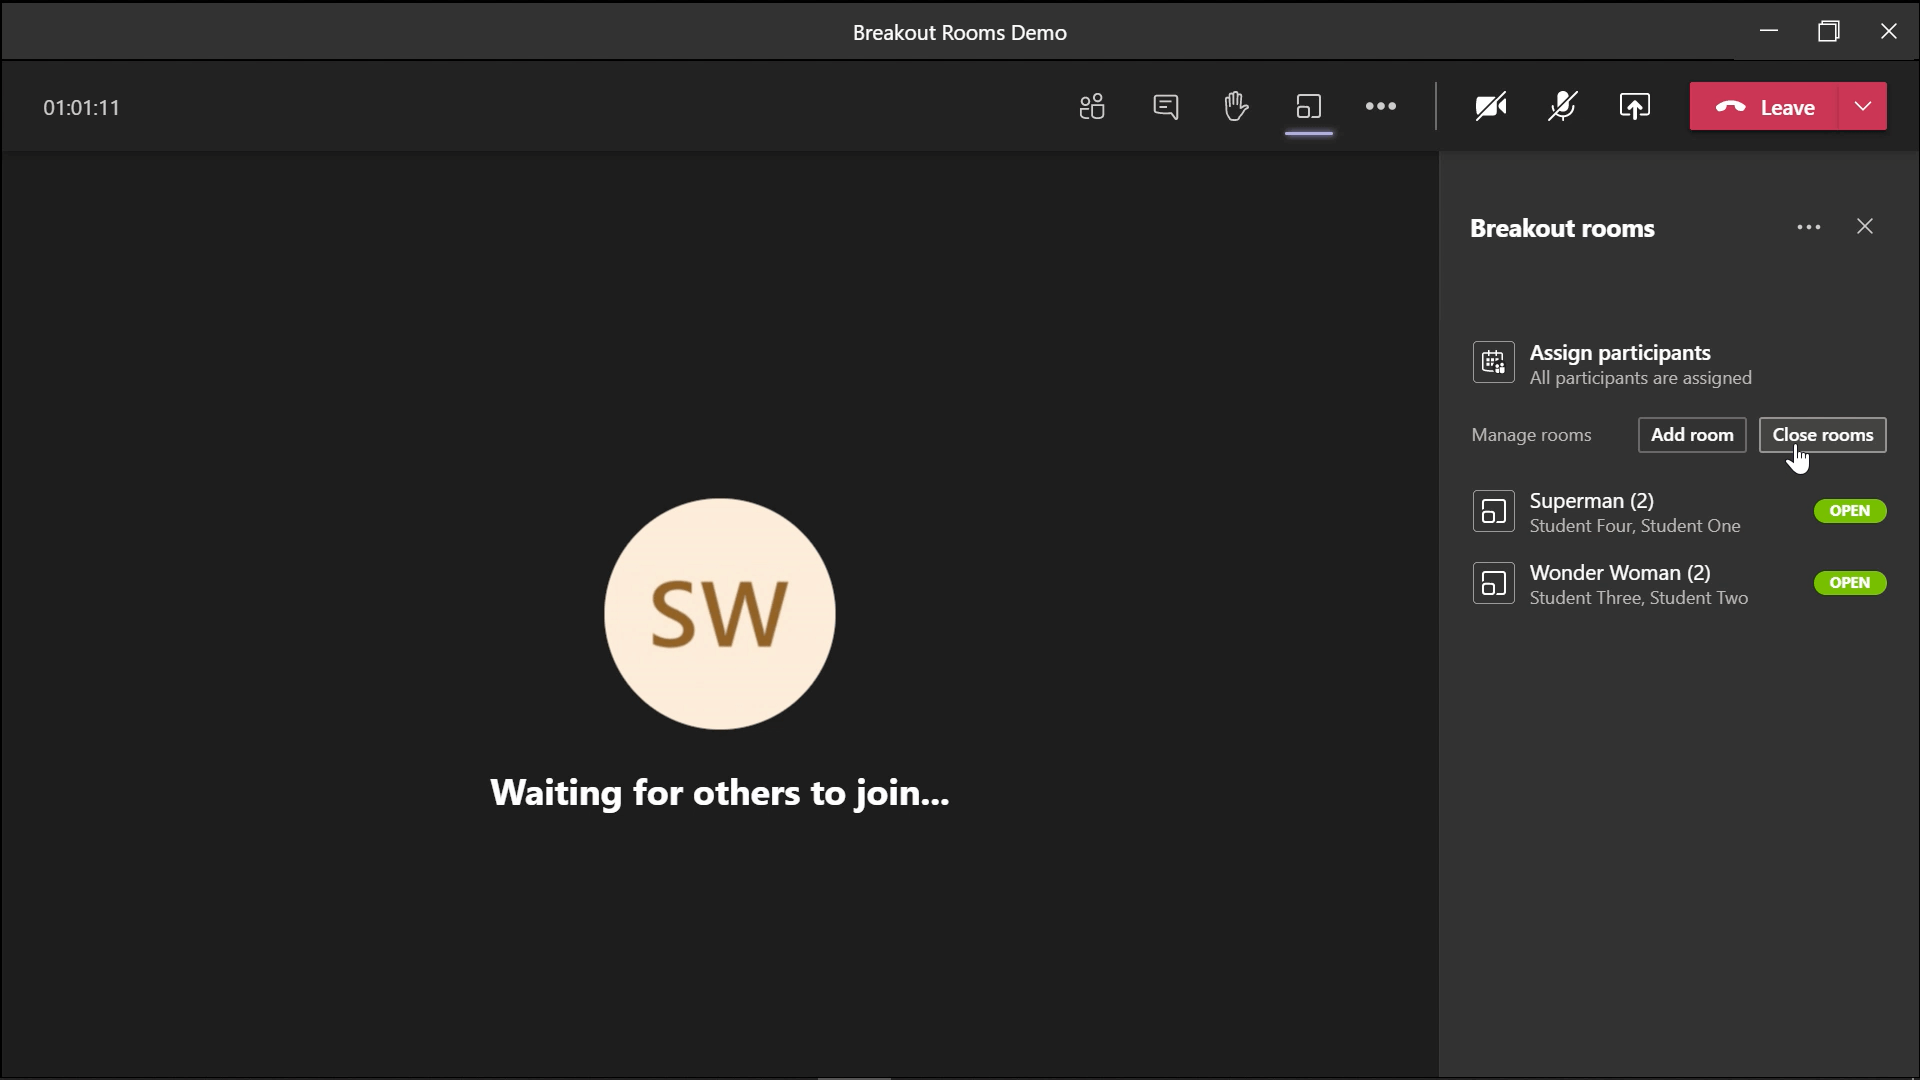Select the Superman (2) room name
The width and height of the screenshot is (1920, 1080).
(x=1591, y=500)
